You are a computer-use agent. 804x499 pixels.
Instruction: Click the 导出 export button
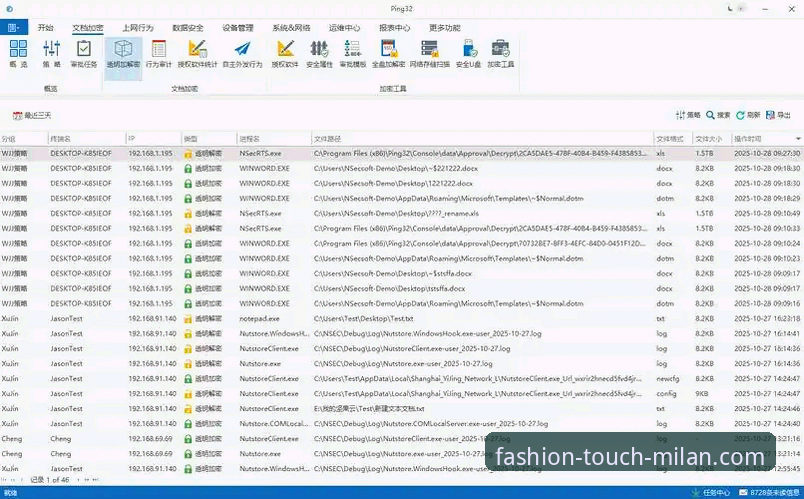[778, 115]
